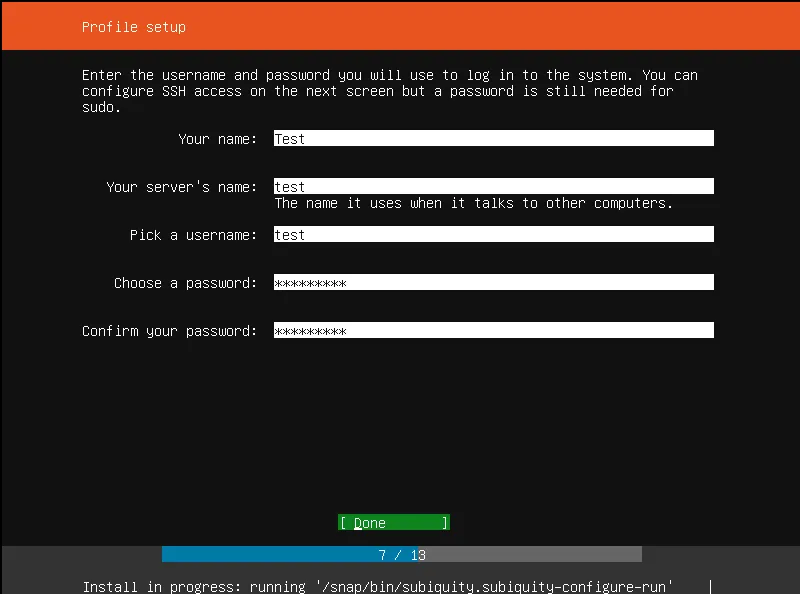Click the 'Your name' input field
Image resolution: width=800 pixels, height=594 pixels.
(493, 139)
